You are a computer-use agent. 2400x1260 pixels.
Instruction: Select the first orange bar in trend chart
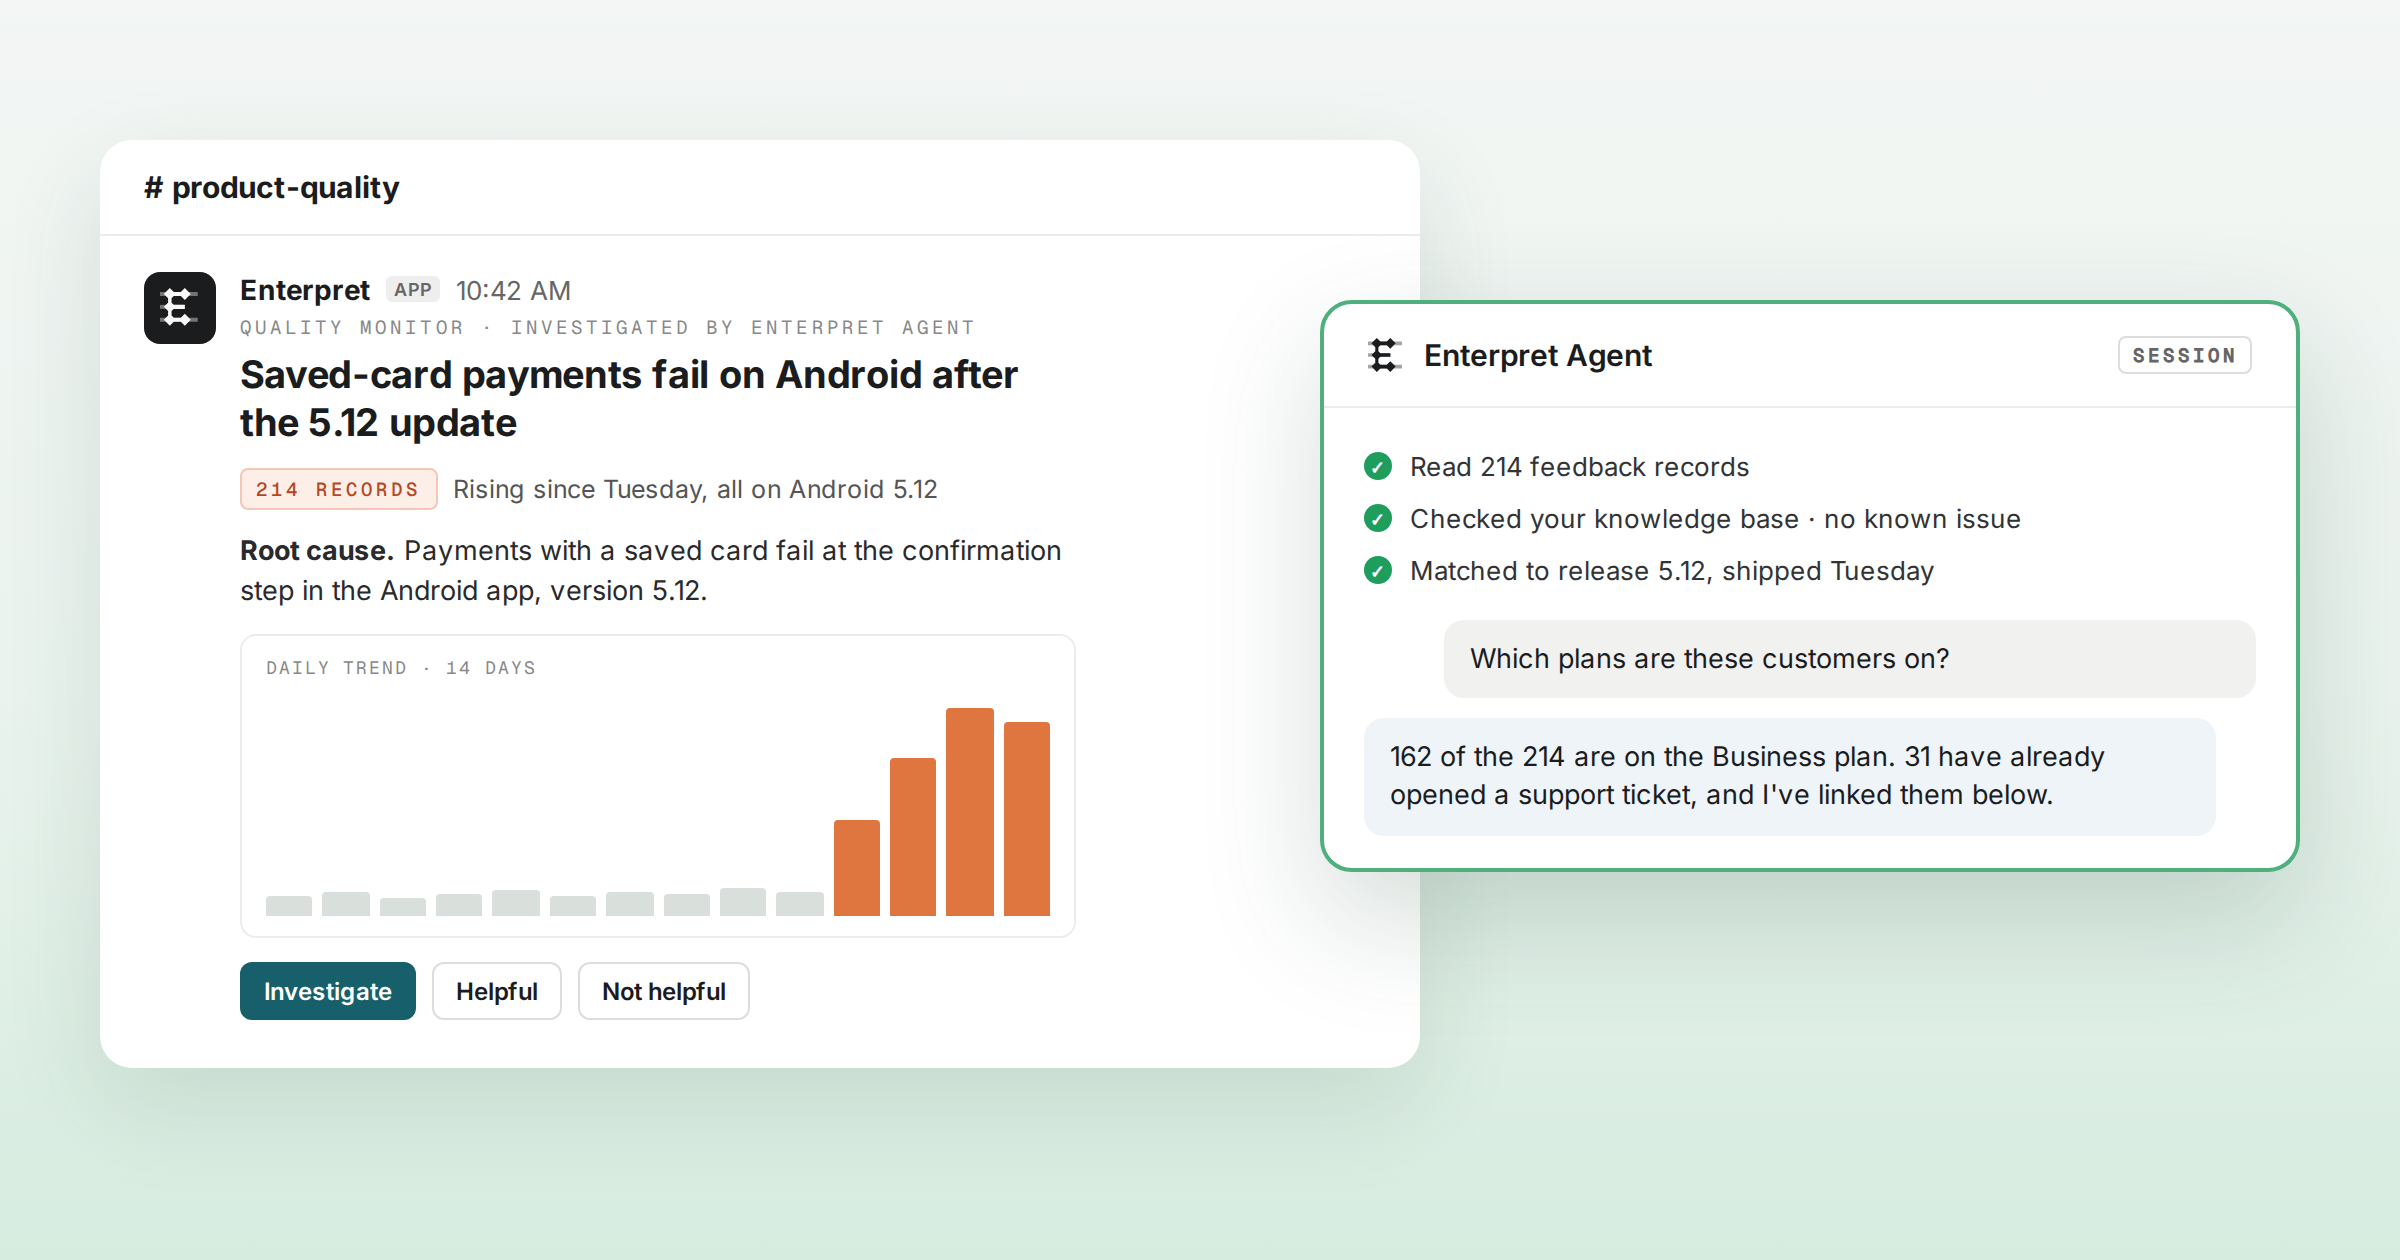point(857,868)
